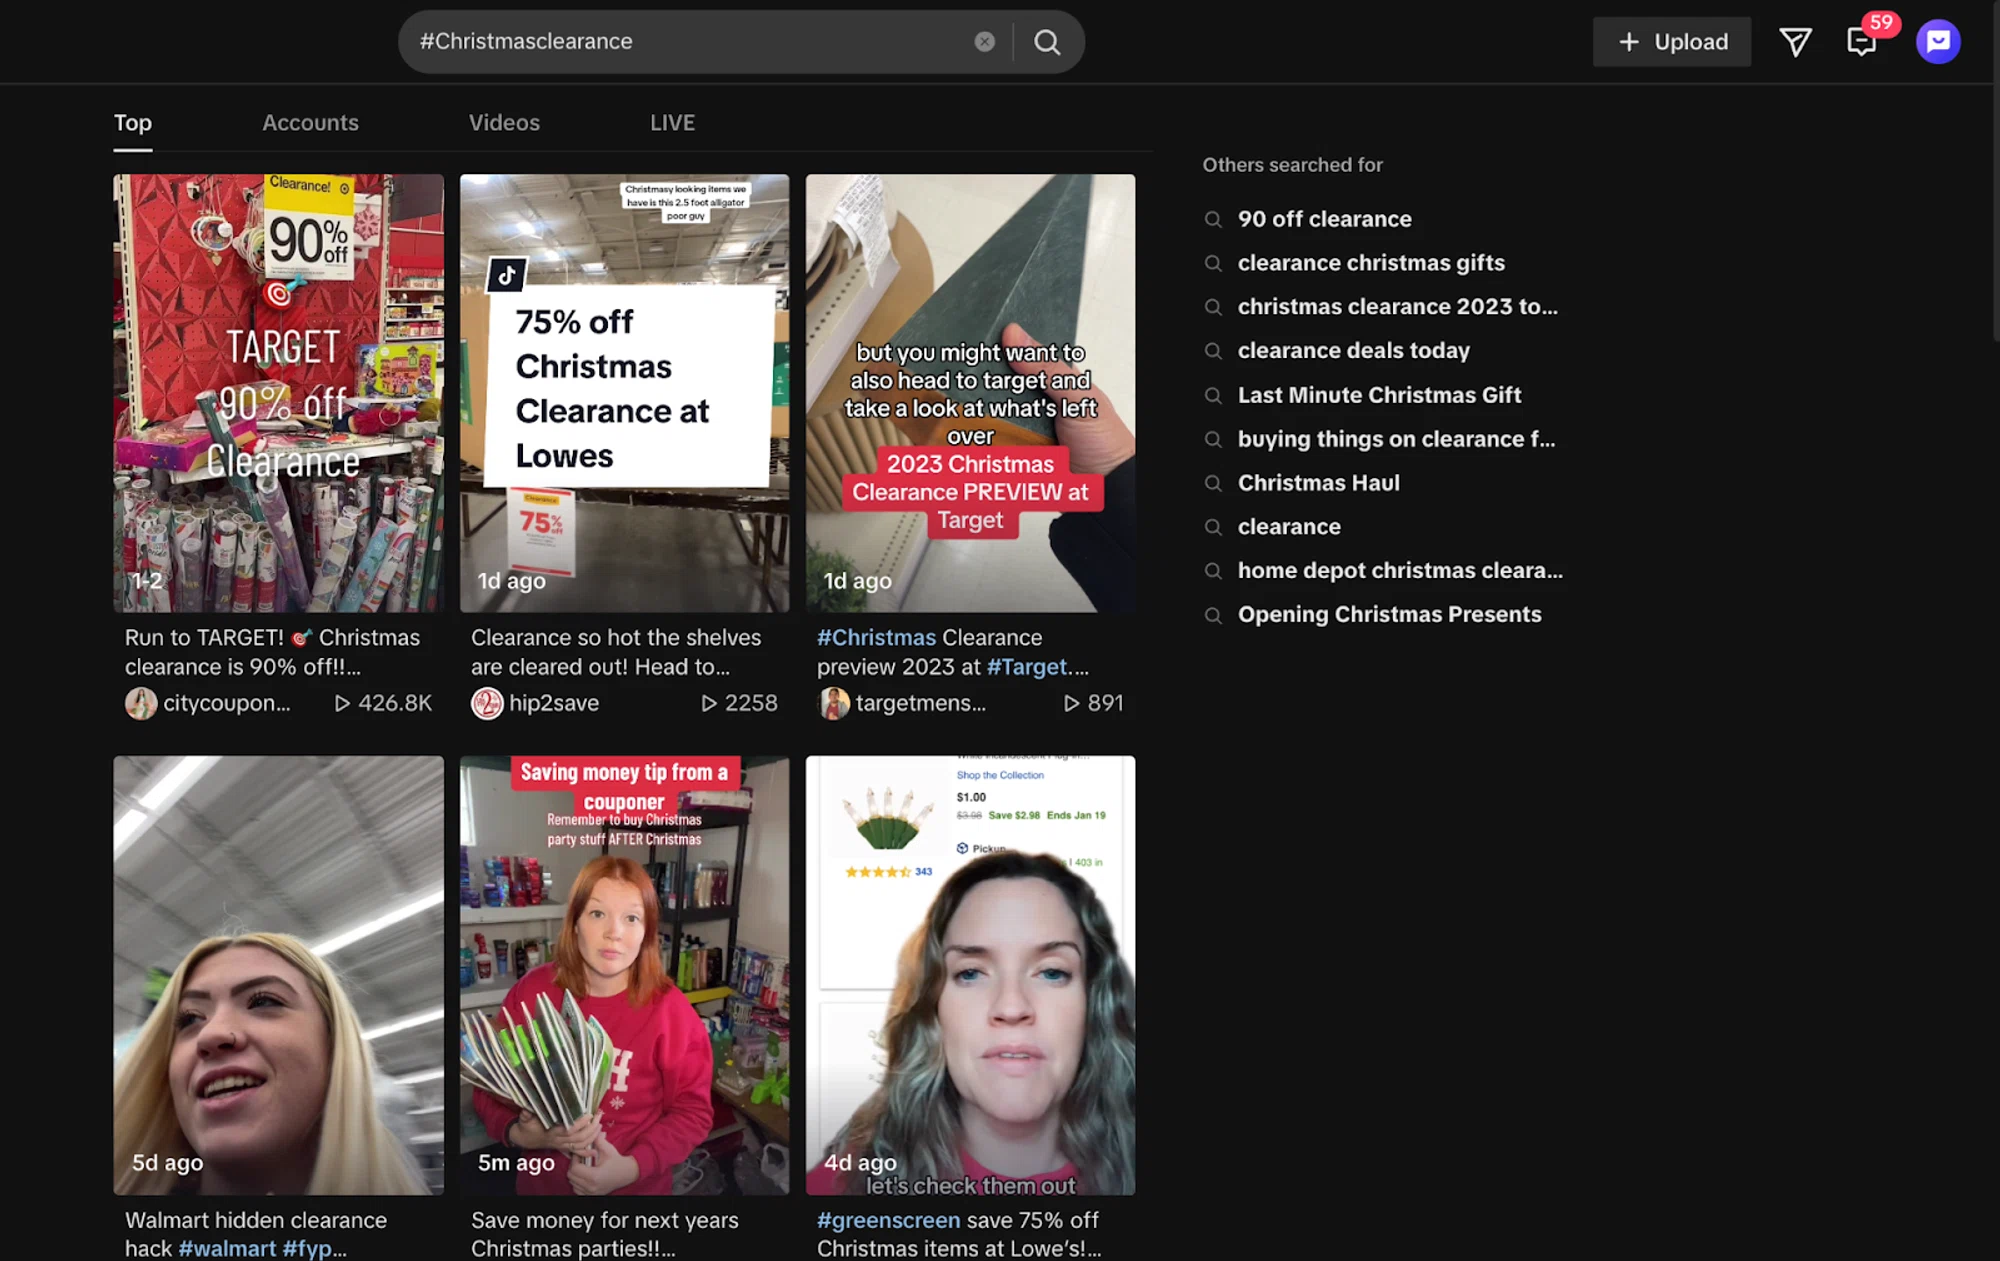Image resolution: width=2000 pixels, height=1261 pixels.
Task: Open the 75% off Lowes clearance video
Action: (x=624, y=393)
